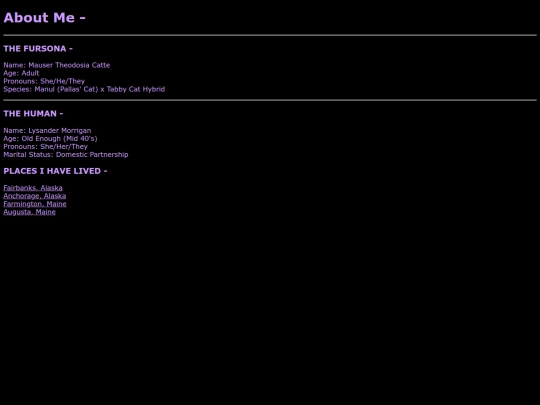
Task: Select the 'Pronouns: She/He/They' line
Action: pyautogui.click(x=44, y=81)
